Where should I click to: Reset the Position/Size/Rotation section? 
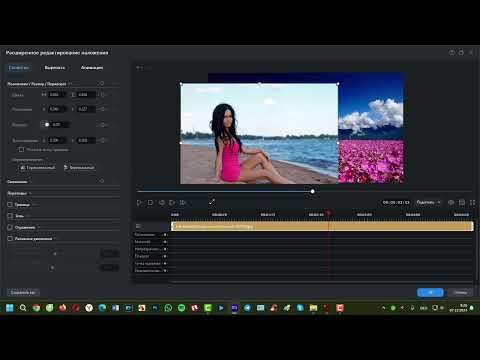(101, 83)
